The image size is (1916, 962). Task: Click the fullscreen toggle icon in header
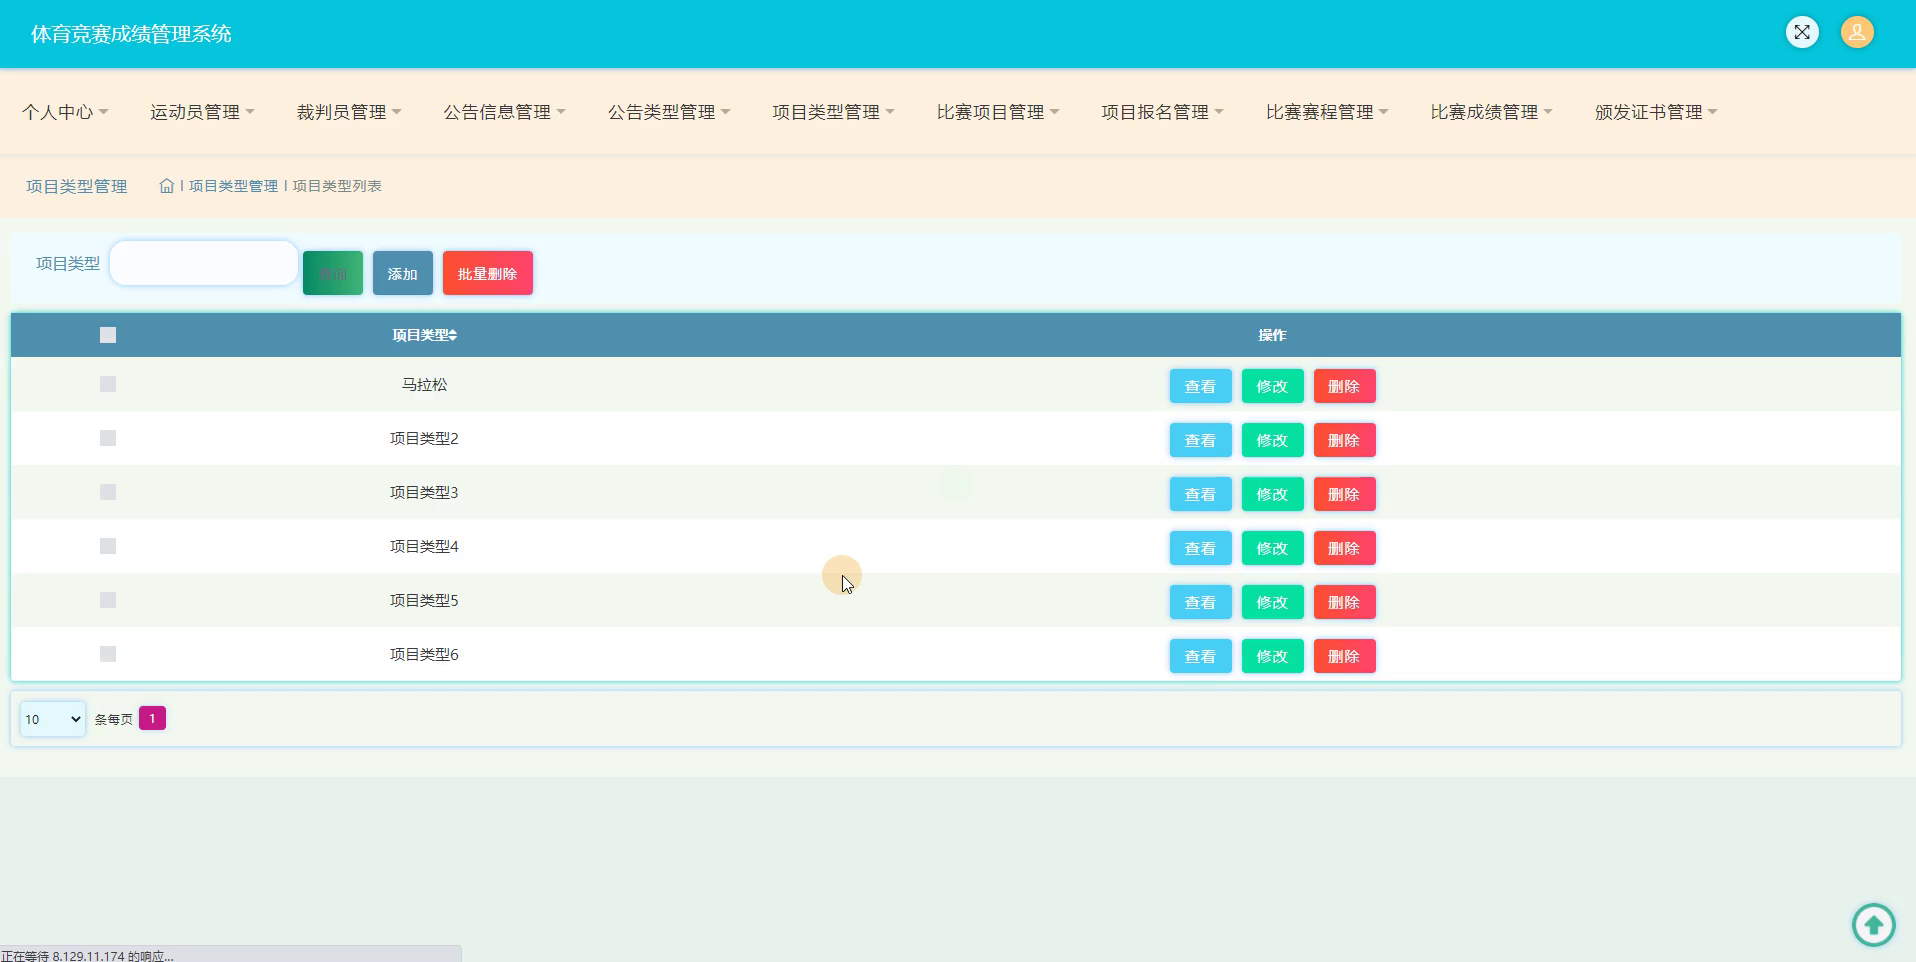tap(1802, 32)
